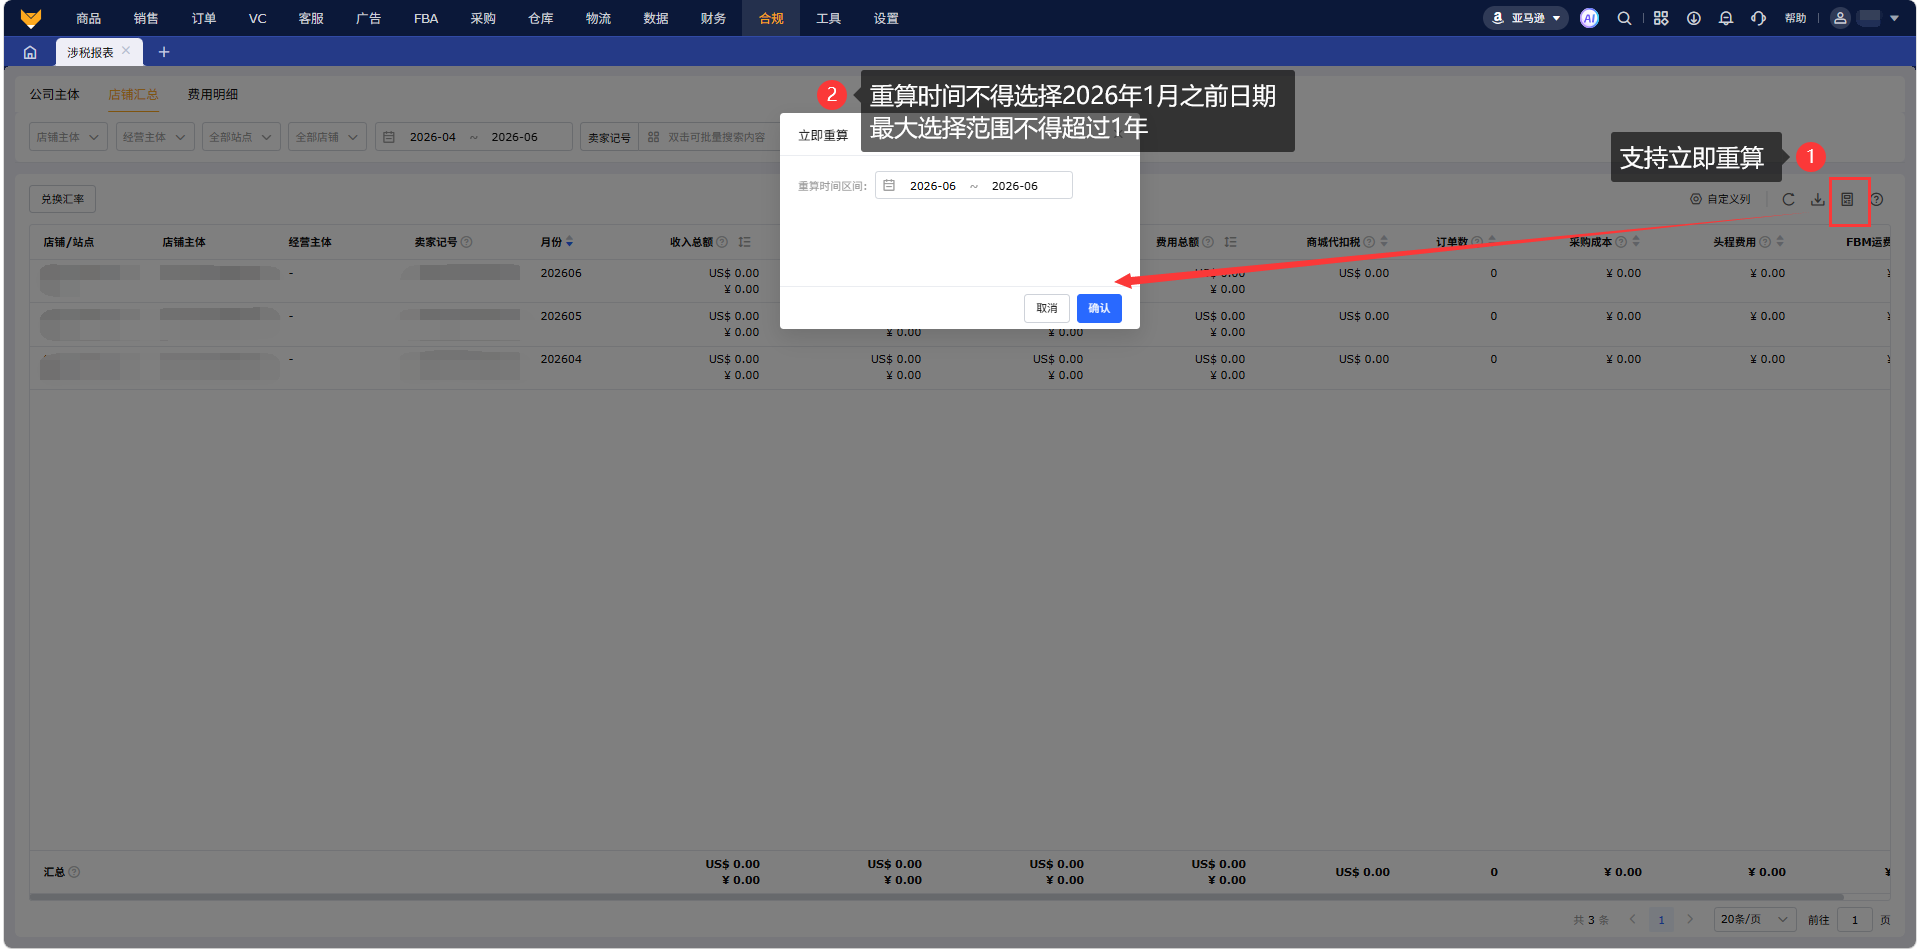This screenshot has height=949, width=1920.
Task: Switch to the 费用明细 tab
Action: [213, 94]
